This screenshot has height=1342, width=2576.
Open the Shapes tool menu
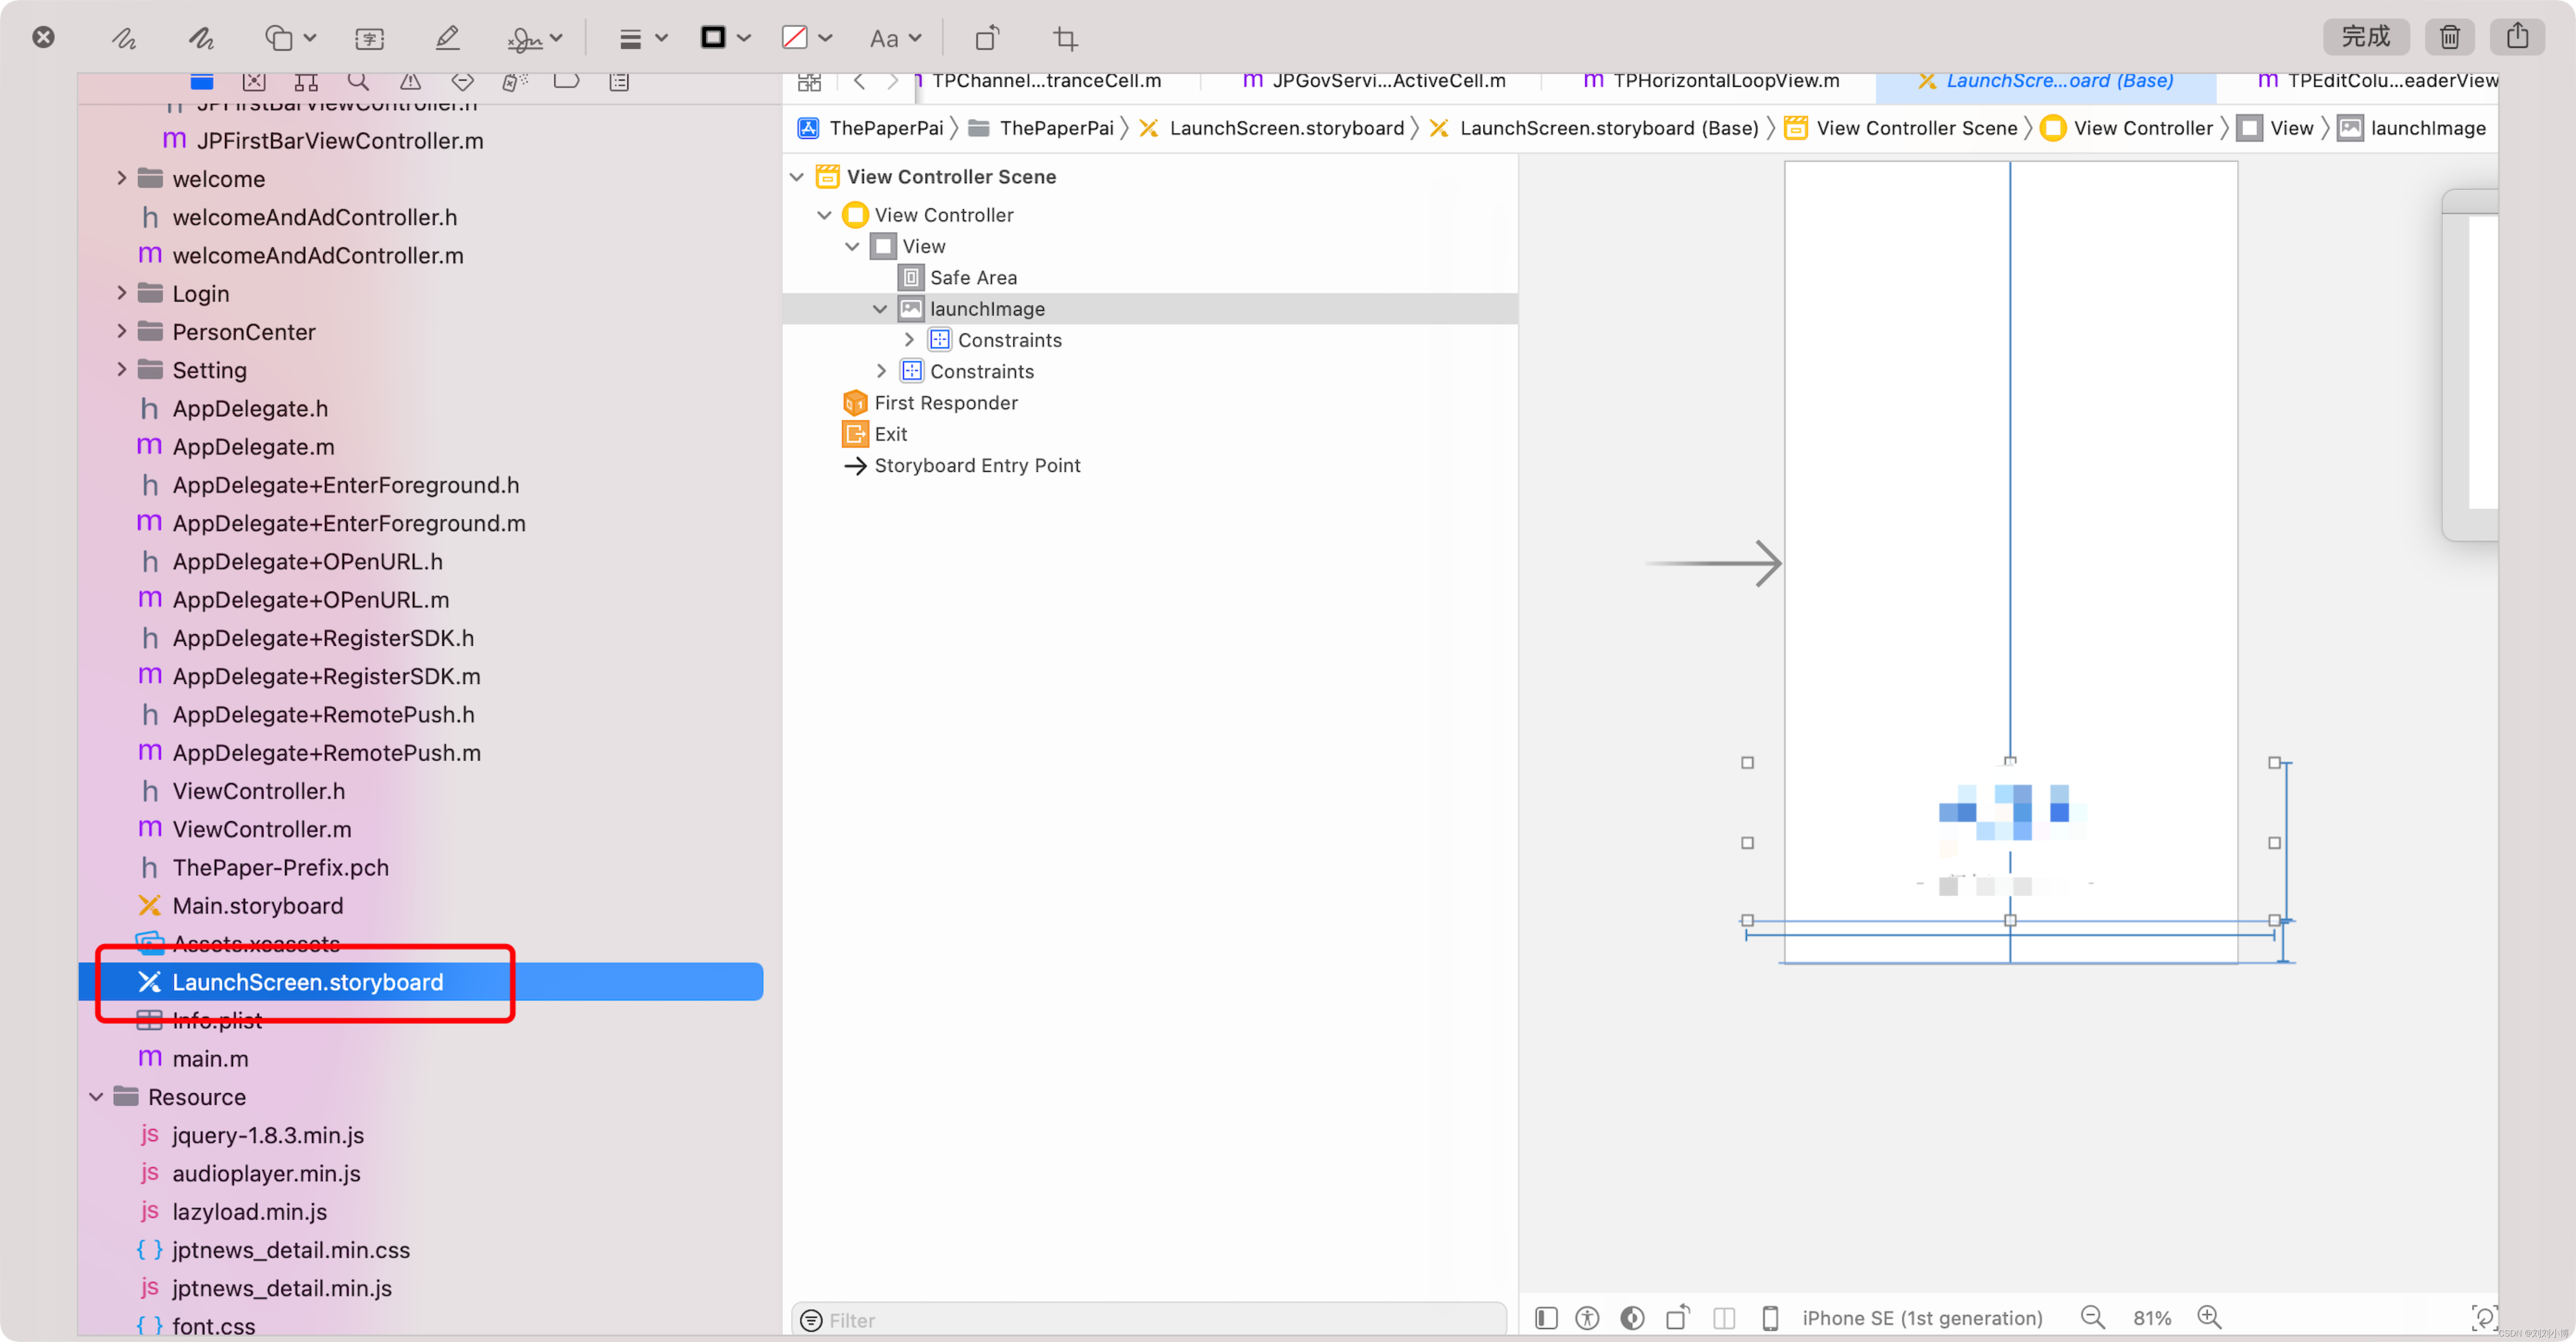pos(290,38)
